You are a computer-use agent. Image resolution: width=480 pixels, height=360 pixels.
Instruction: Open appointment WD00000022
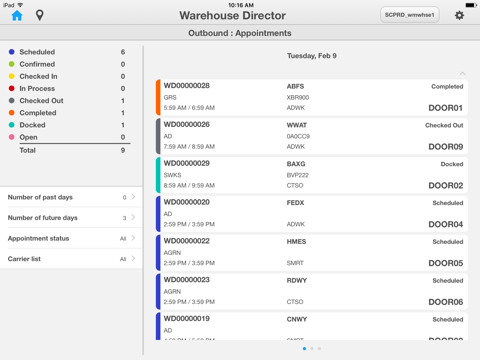pos(312,253)
